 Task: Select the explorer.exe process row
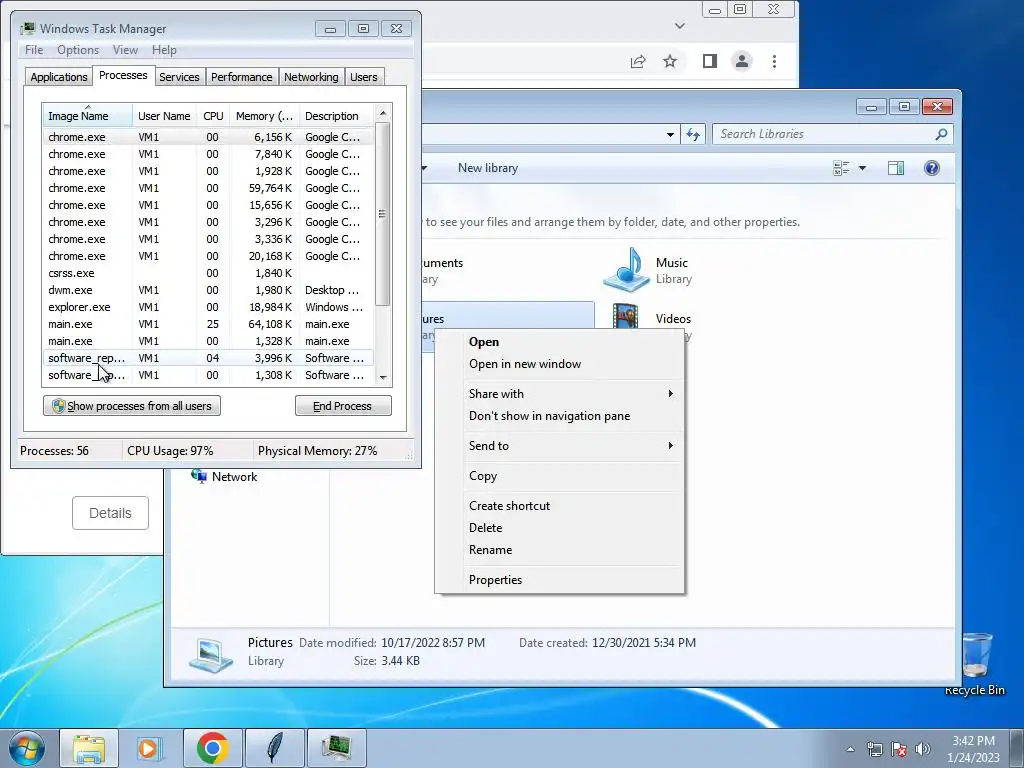208,307
